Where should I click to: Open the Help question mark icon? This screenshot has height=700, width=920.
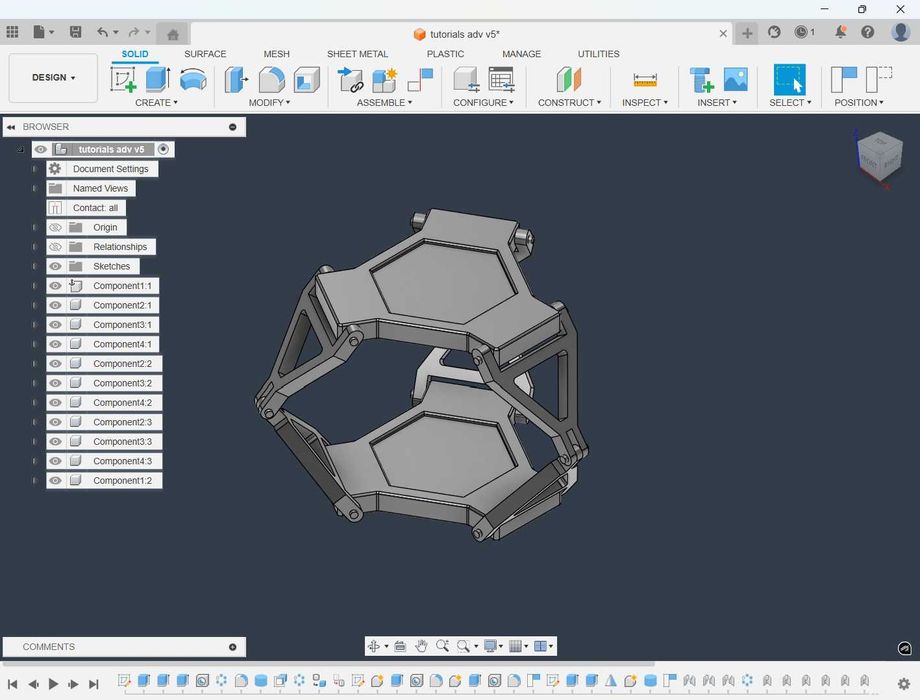pos(868,32)
